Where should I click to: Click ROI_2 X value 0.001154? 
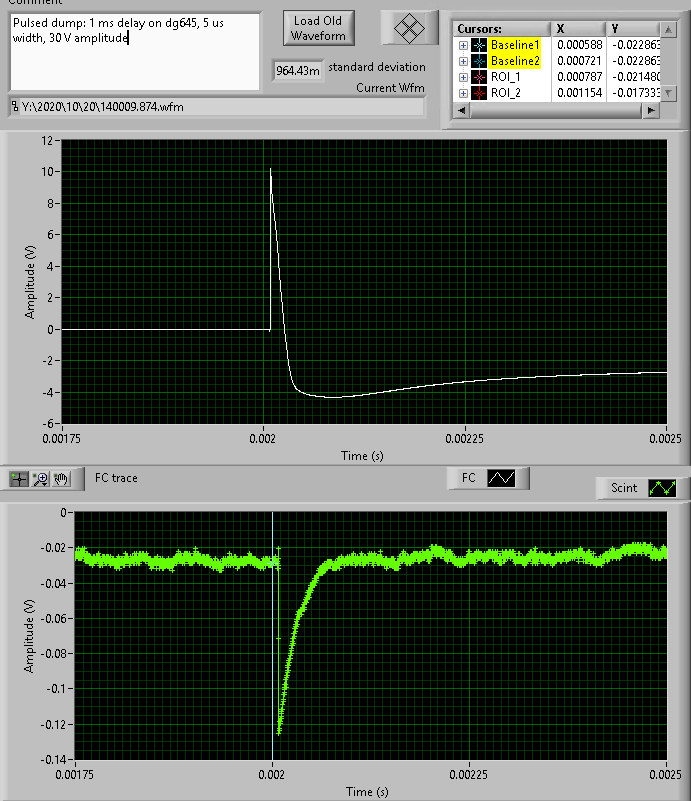580,93
